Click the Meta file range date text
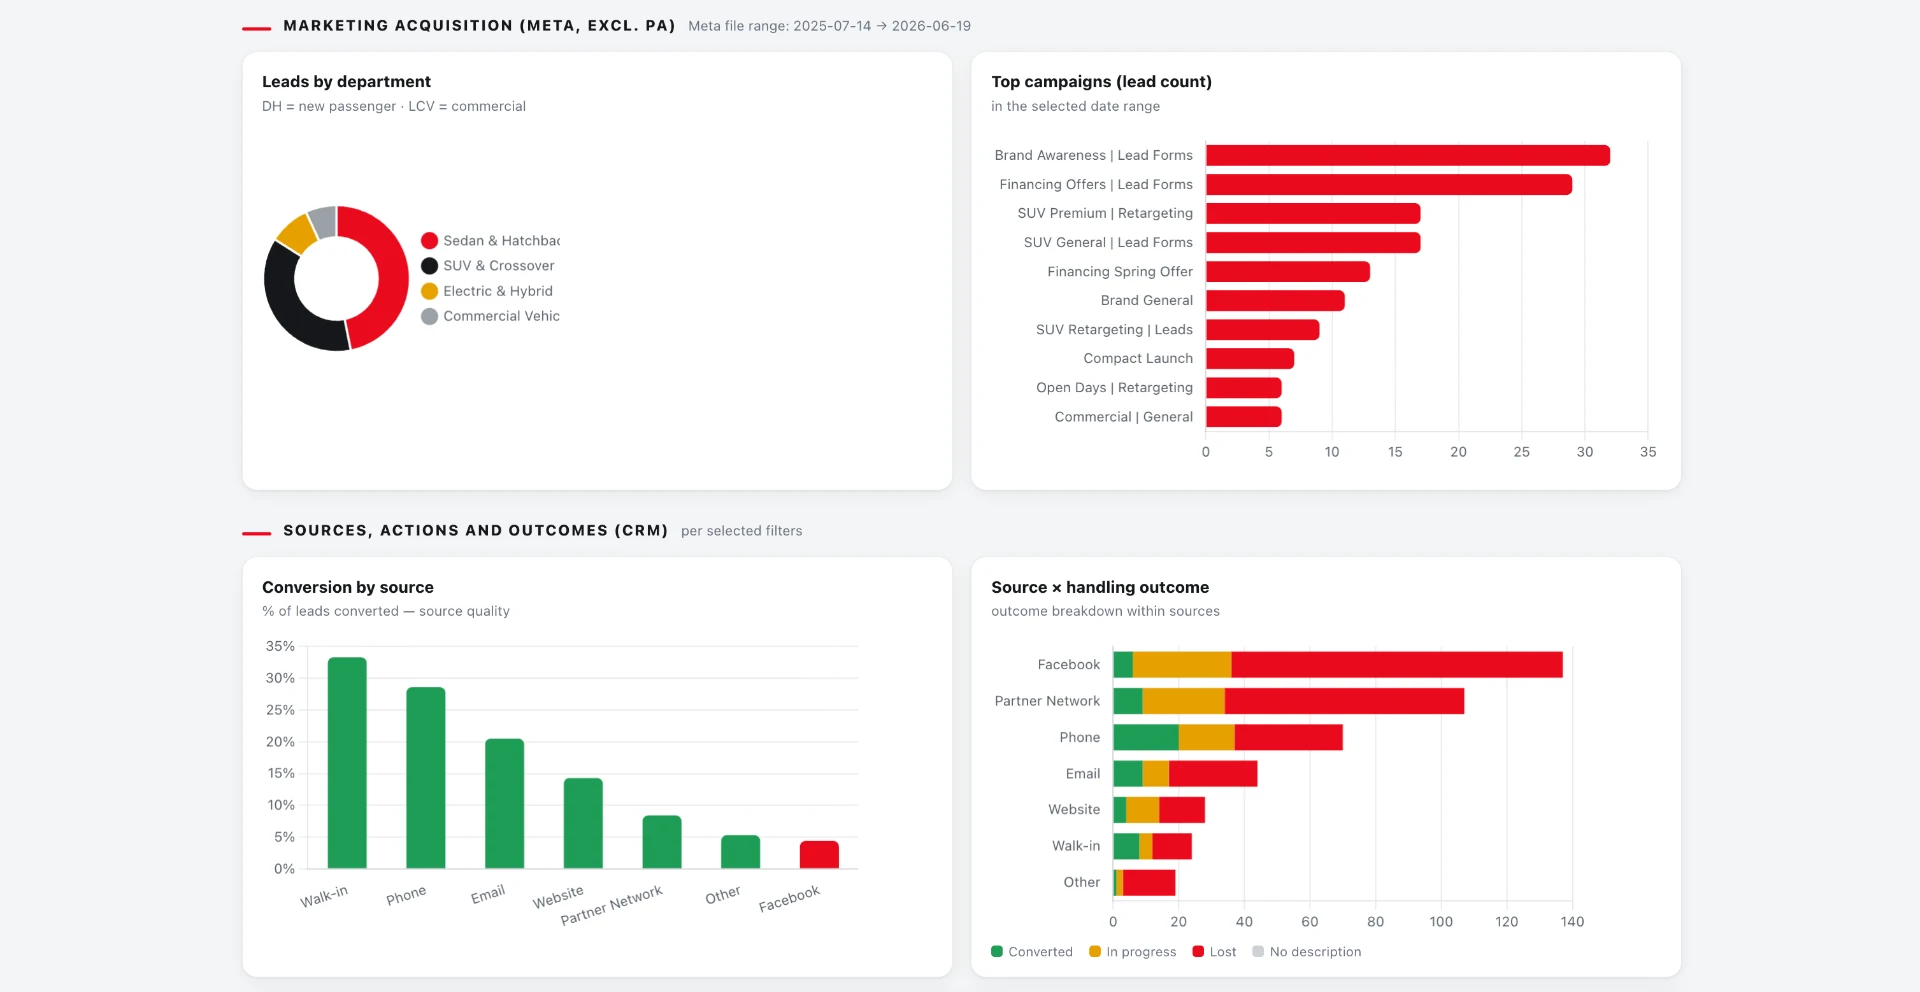The height and width of the screenshot is (992, 1920). pyautogui.click(x=829, y=26)
